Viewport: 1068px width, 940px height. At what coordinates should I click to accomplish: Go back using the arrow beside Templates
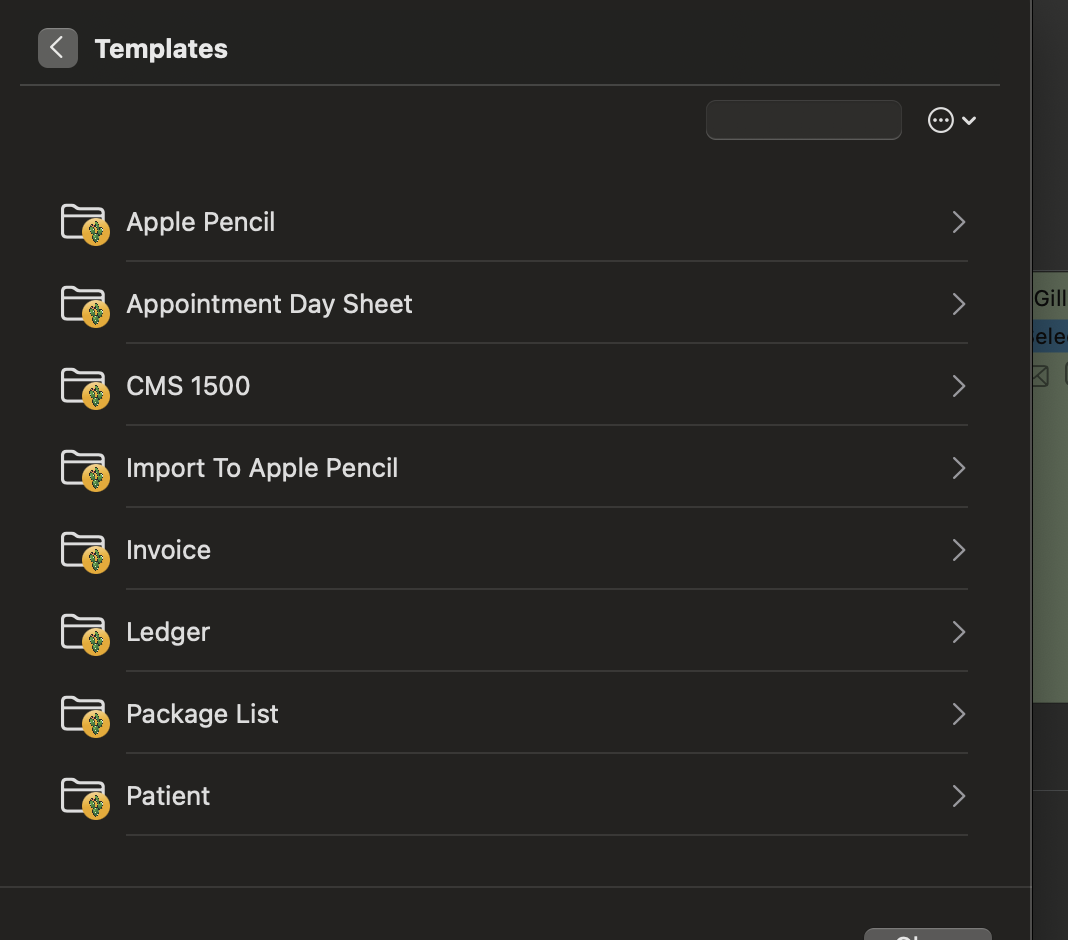pyautogui.click(x=57, y=48)
